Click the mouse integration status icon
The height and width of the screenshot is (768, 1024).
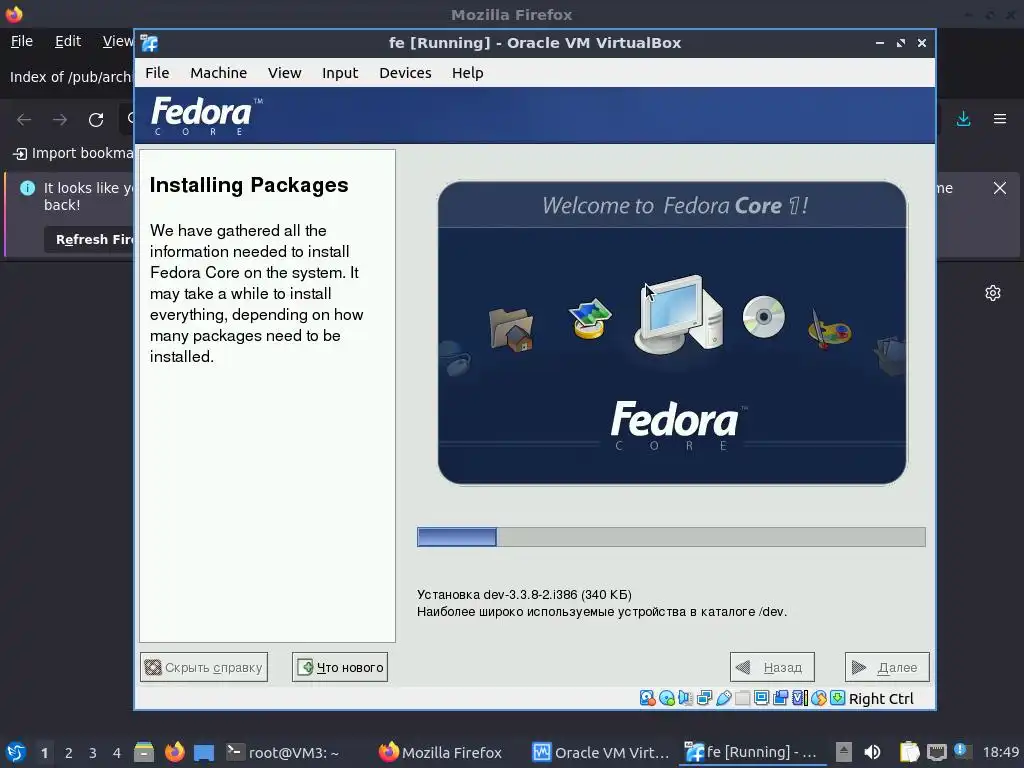coord(818,698)
